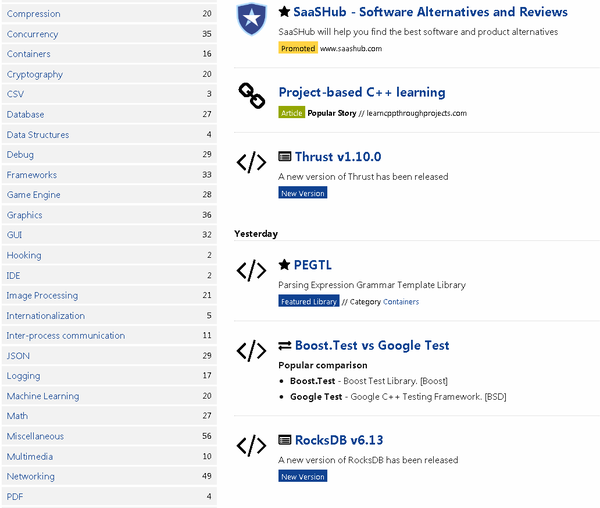This screenshot has height=508, width=600.
Task: Click the Promoted badge under SaaSHub
Action: point(298,49)
